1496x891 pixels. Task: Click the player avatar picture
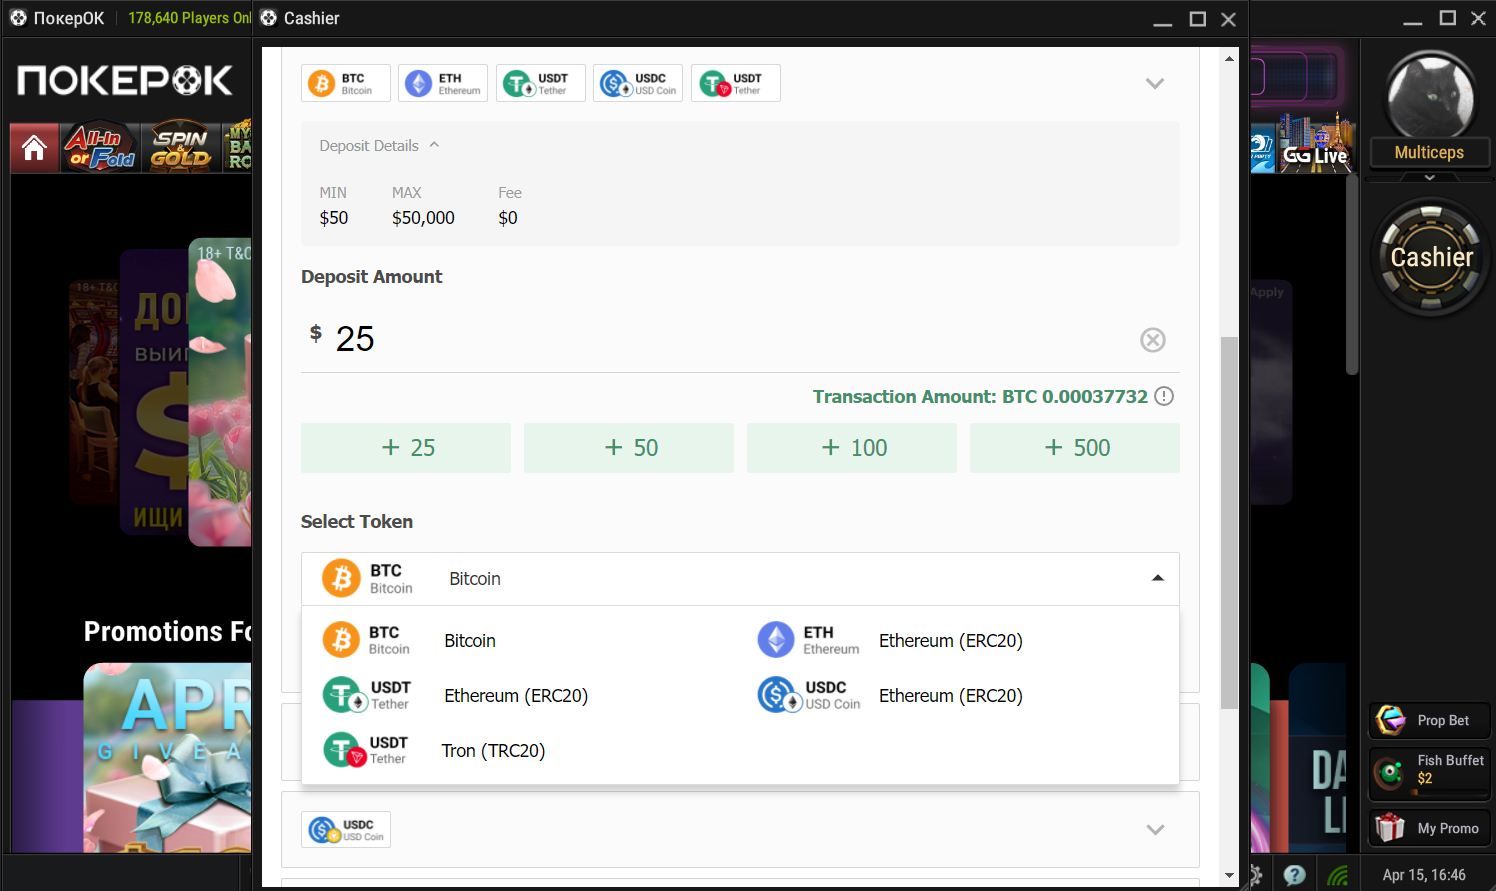pyautogui.click(x=1430, y=95)
